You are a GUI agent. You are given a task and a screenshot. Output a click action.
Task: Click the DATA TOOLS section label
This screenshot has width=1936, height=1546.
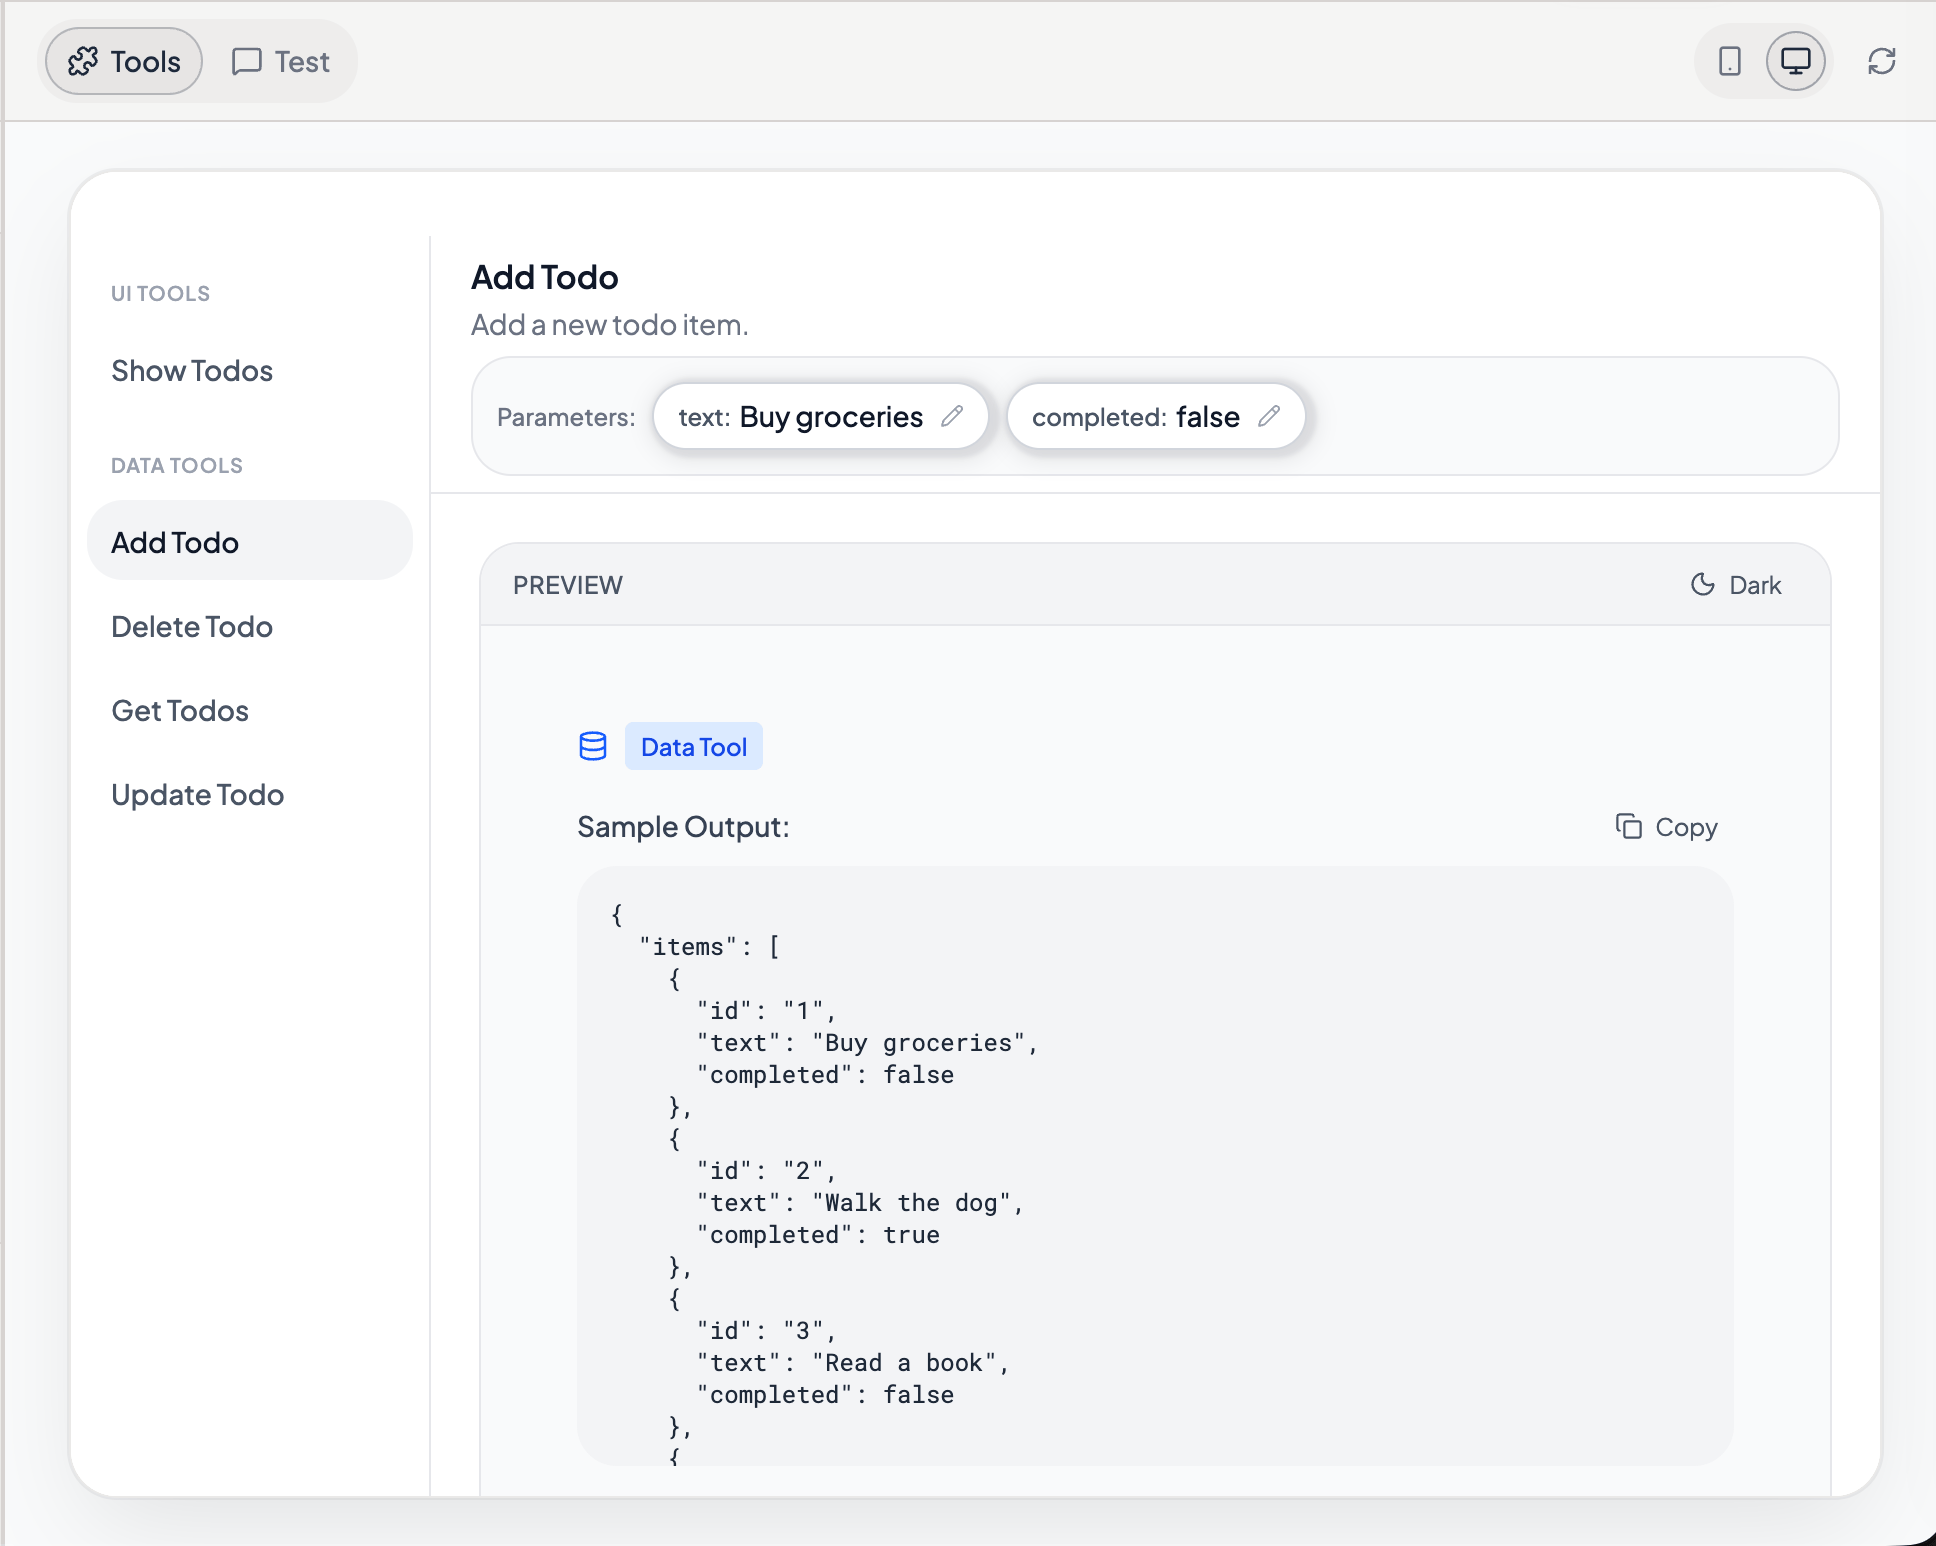(x=177, y=466)
